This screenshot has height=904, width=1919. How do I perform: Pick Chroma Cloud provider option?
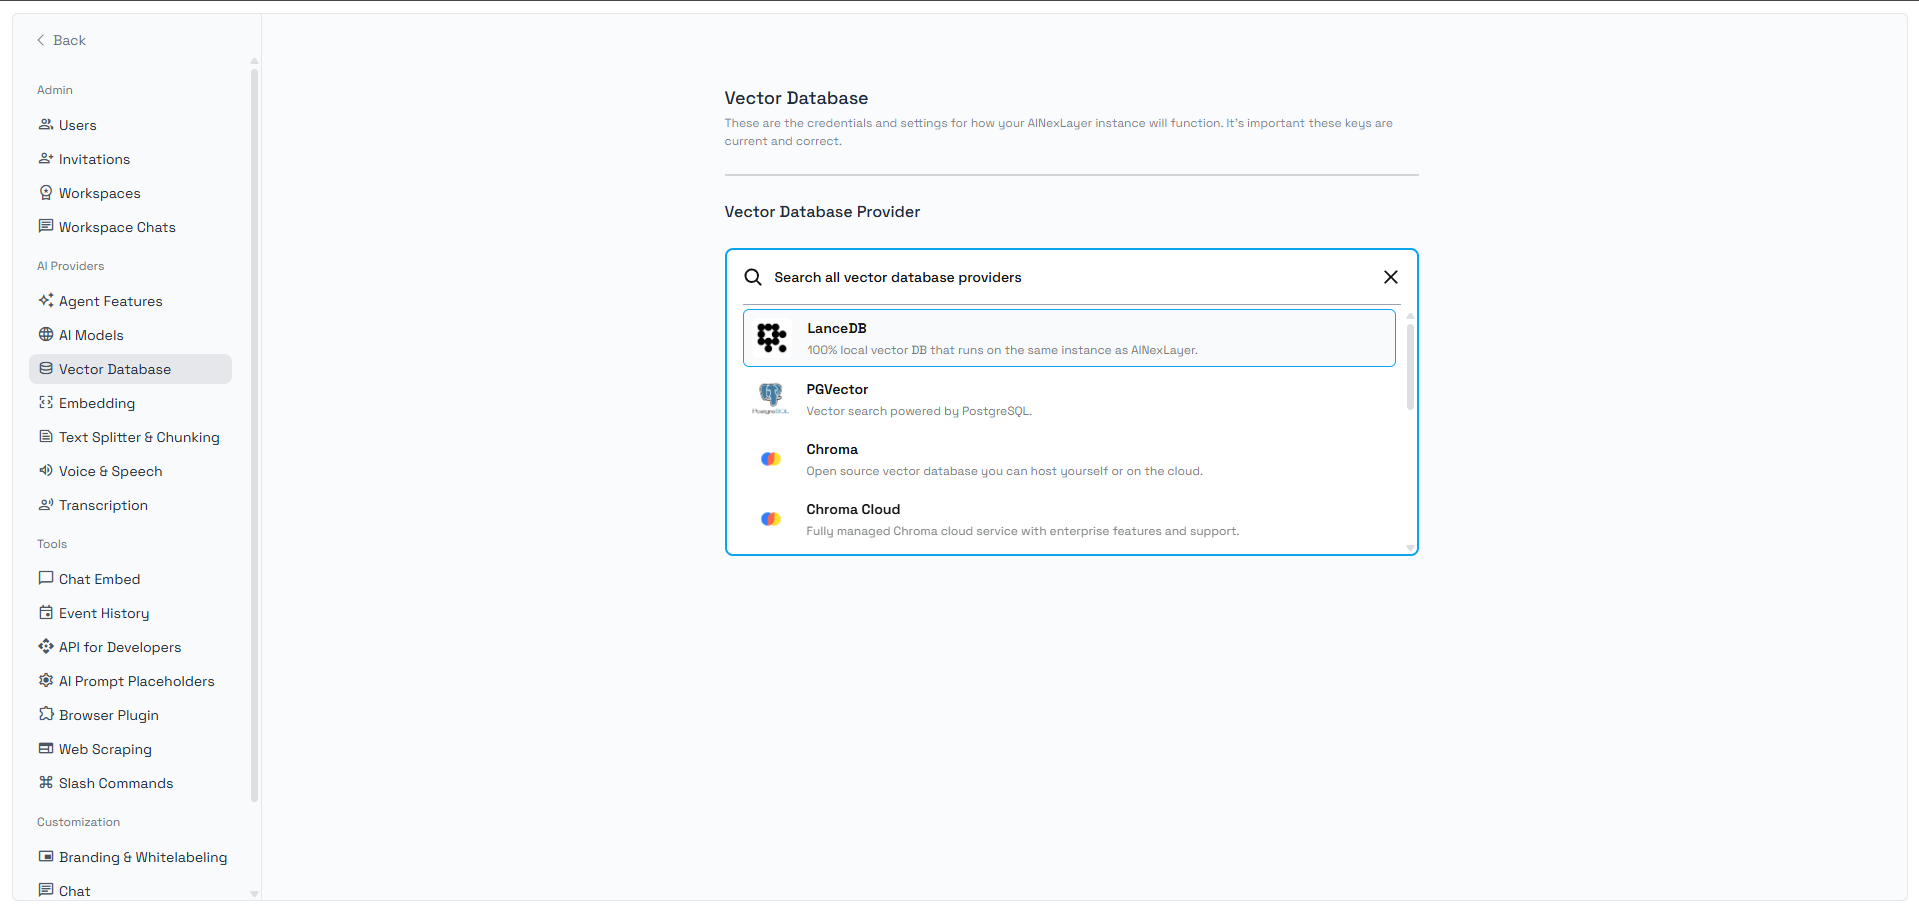[x=1068, y=519]
